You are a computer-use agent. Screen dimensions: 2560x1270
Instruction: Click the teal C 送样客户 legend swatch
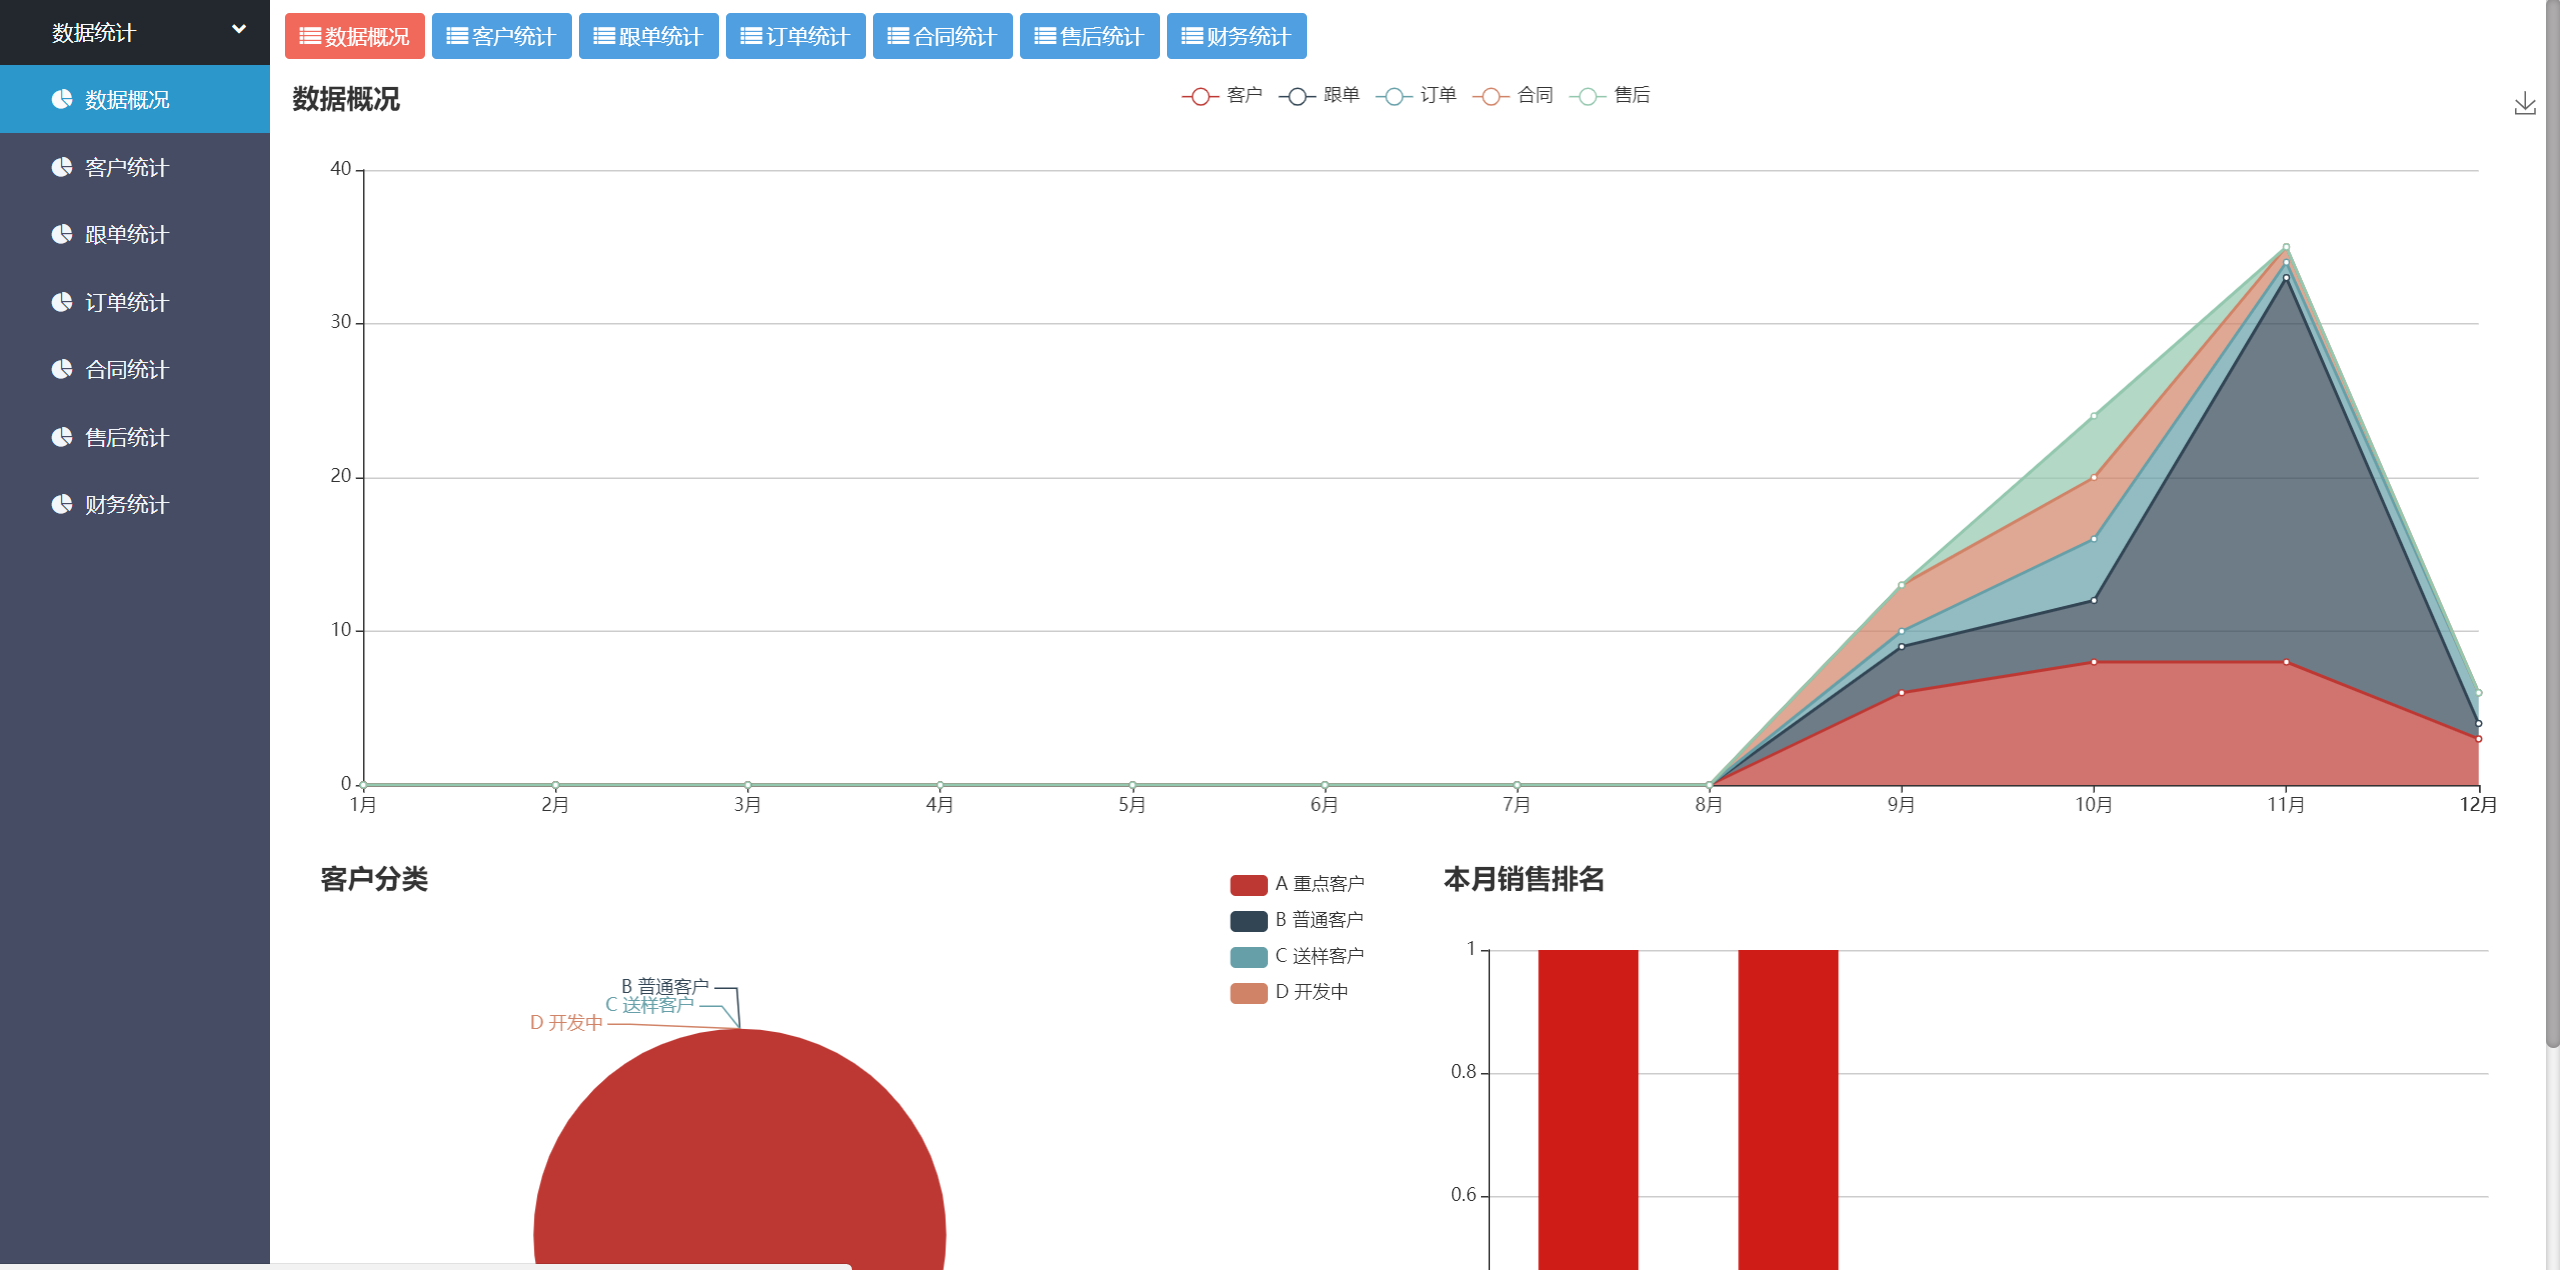tap(1249, 957)
